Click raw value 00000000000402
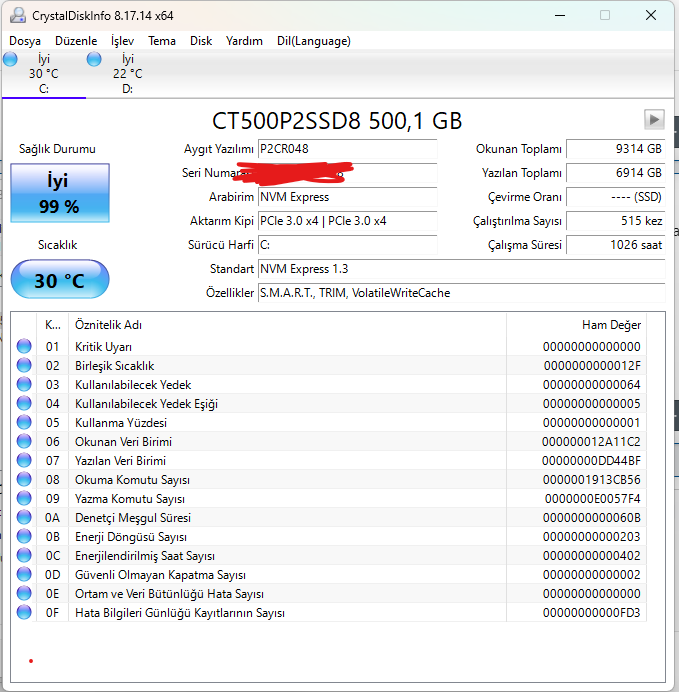 pyautogui.click(x=592, y=556)
